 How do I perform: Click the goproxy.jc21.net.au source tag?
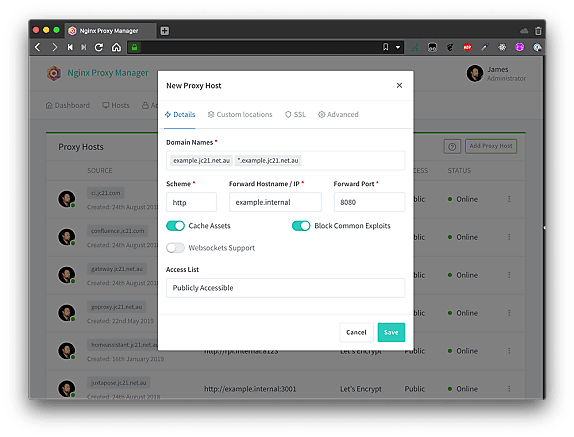click(116, 307)
